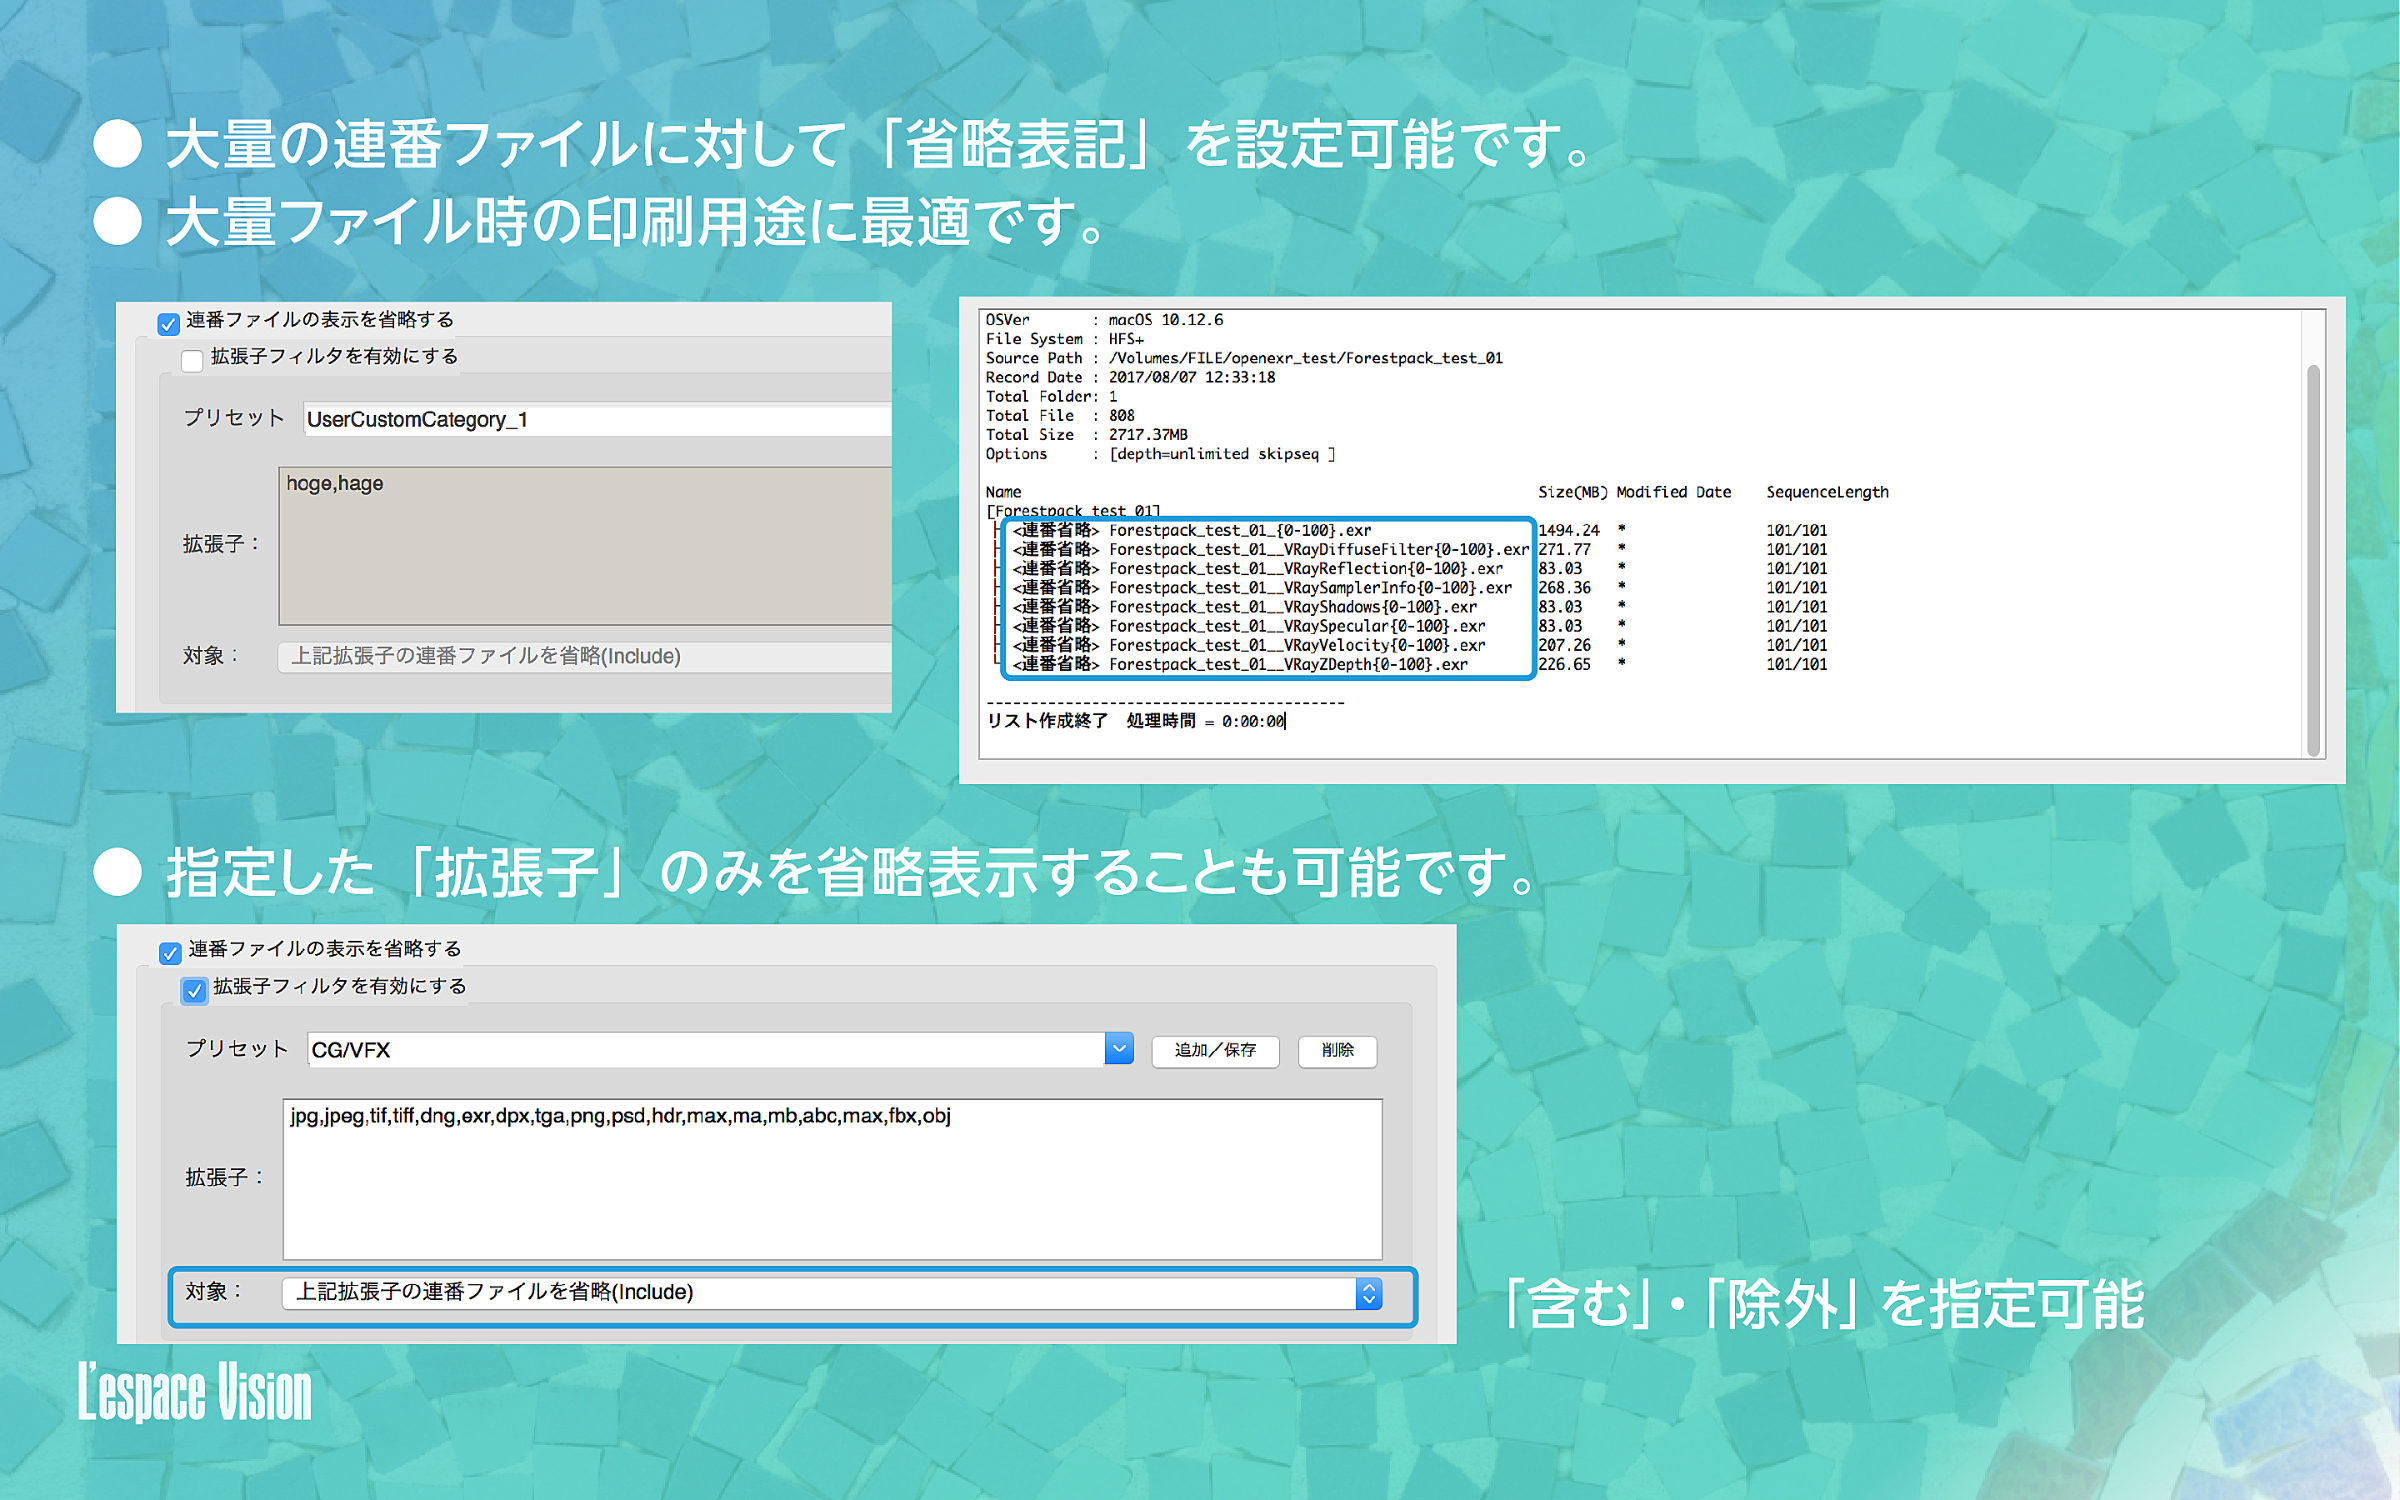
Task: Click the 追加／保存 button
Action: point(1214,1051)
